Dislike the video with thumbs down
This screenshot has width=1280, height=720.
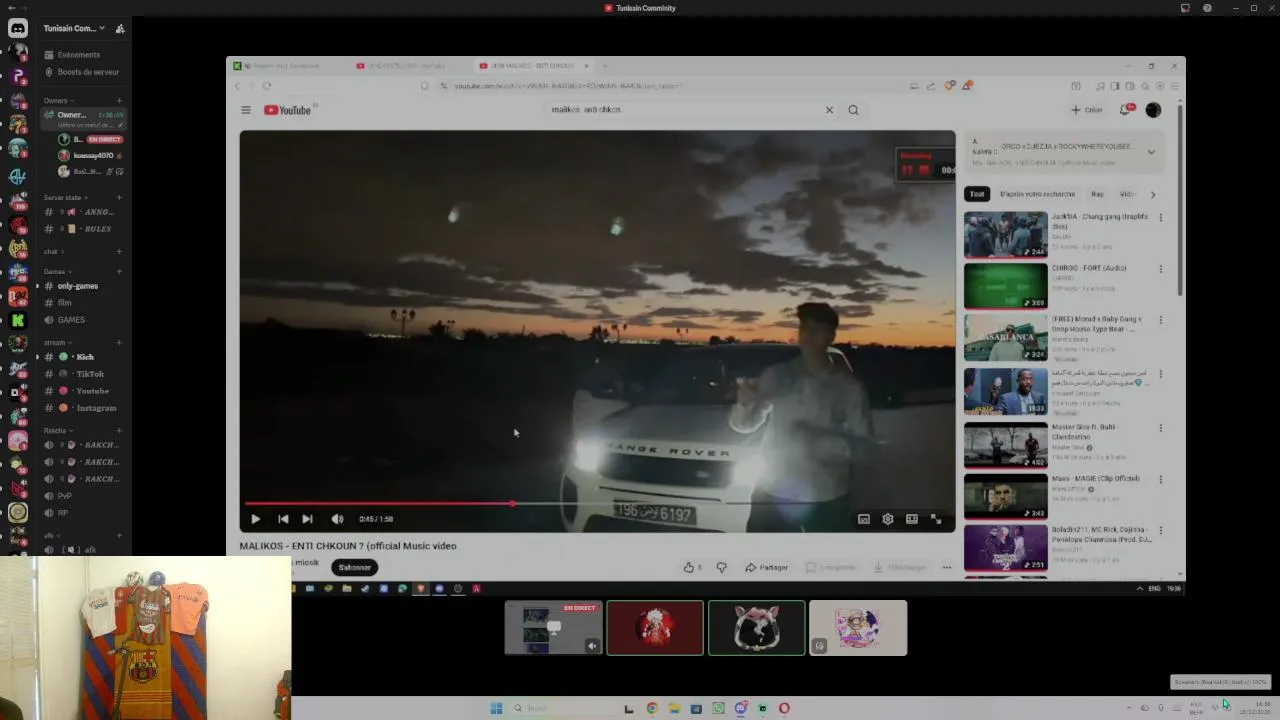721,567
